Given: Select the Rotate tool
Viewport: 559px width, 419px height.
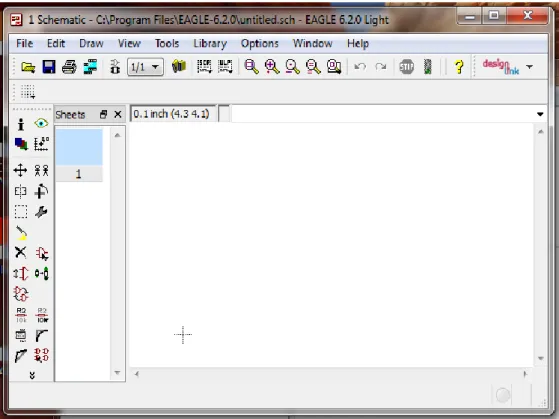Looking at the screenshot, I should coord(41,191).
